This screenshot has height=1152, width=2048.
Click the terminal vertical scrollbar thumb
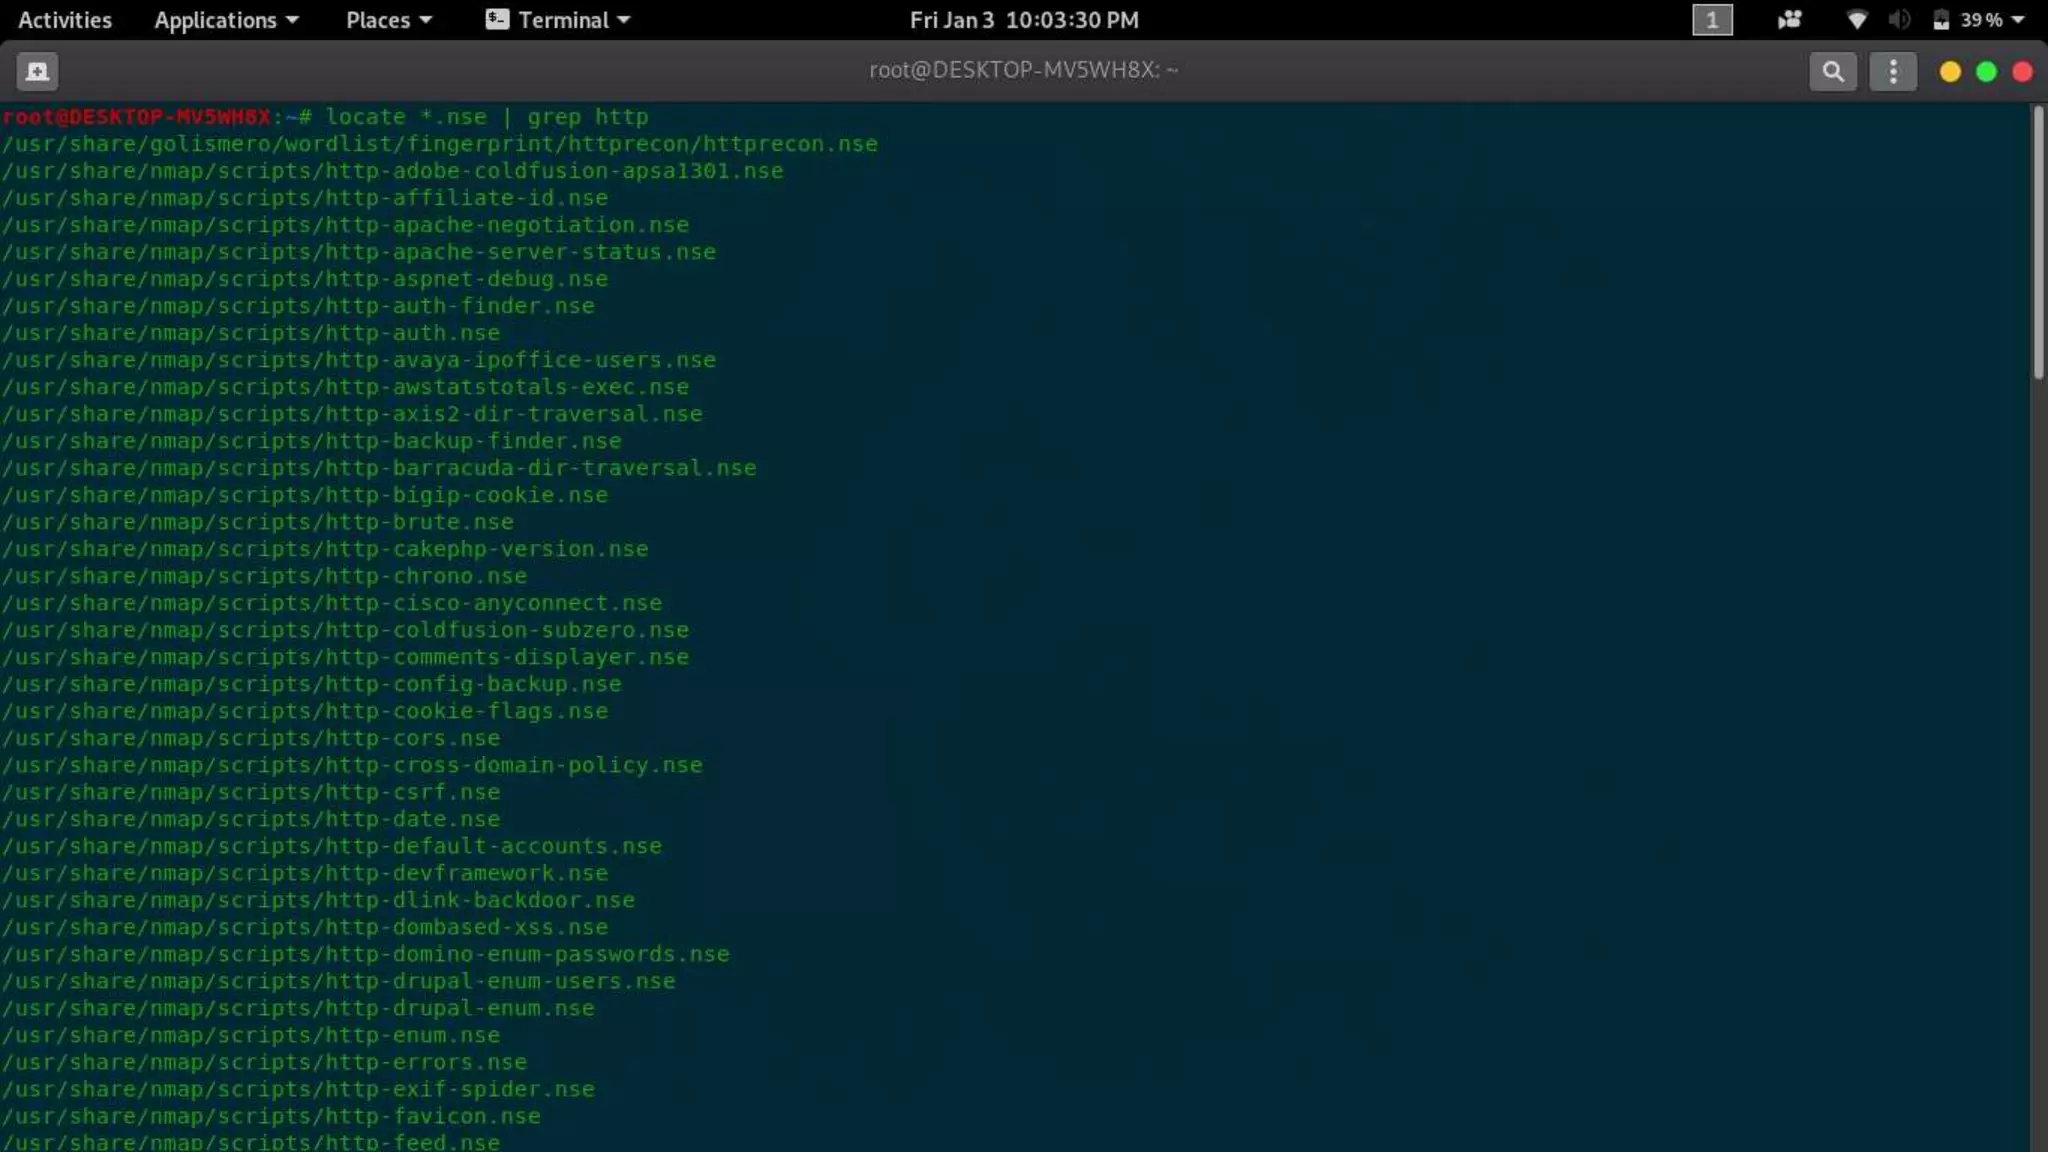(2038, 242)
